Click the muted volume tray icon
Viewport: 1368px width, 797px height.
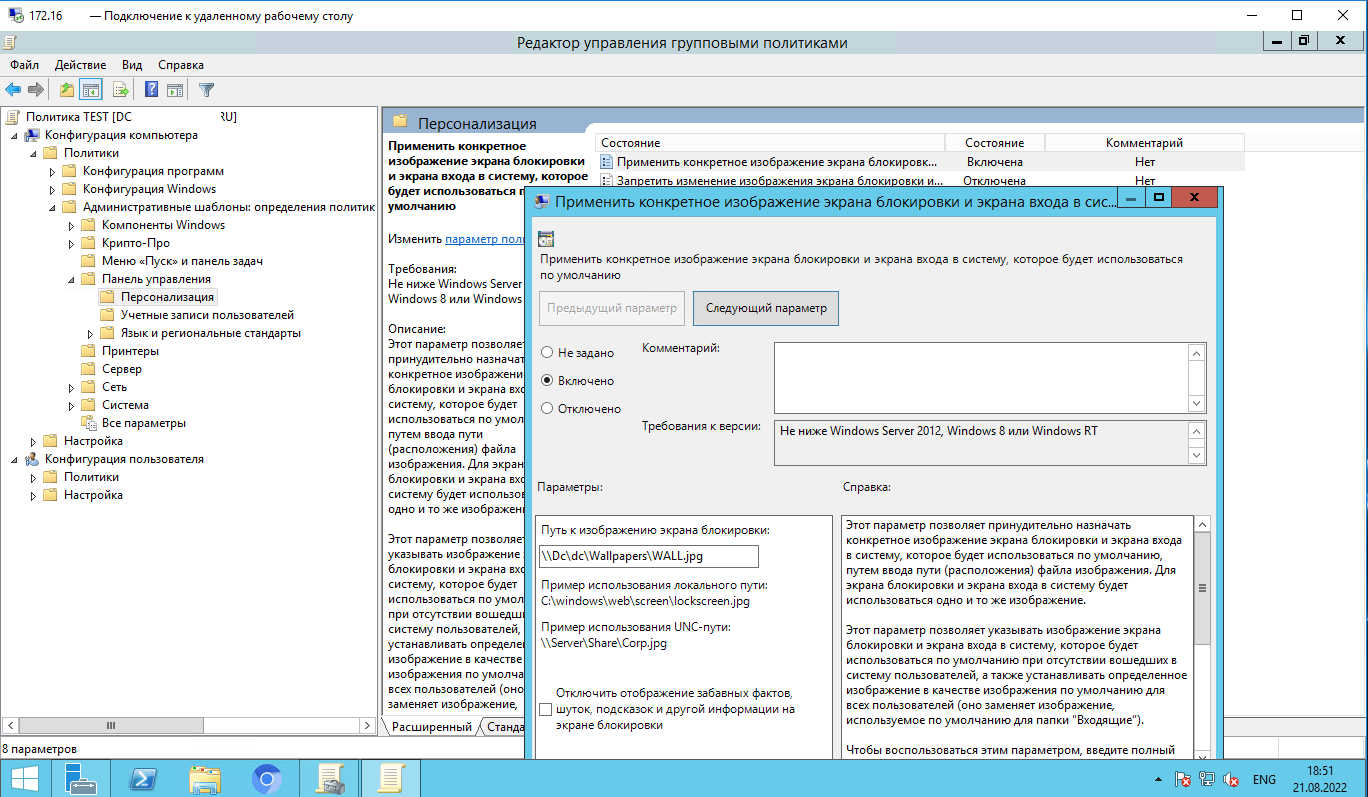(x=1231, y=779)
